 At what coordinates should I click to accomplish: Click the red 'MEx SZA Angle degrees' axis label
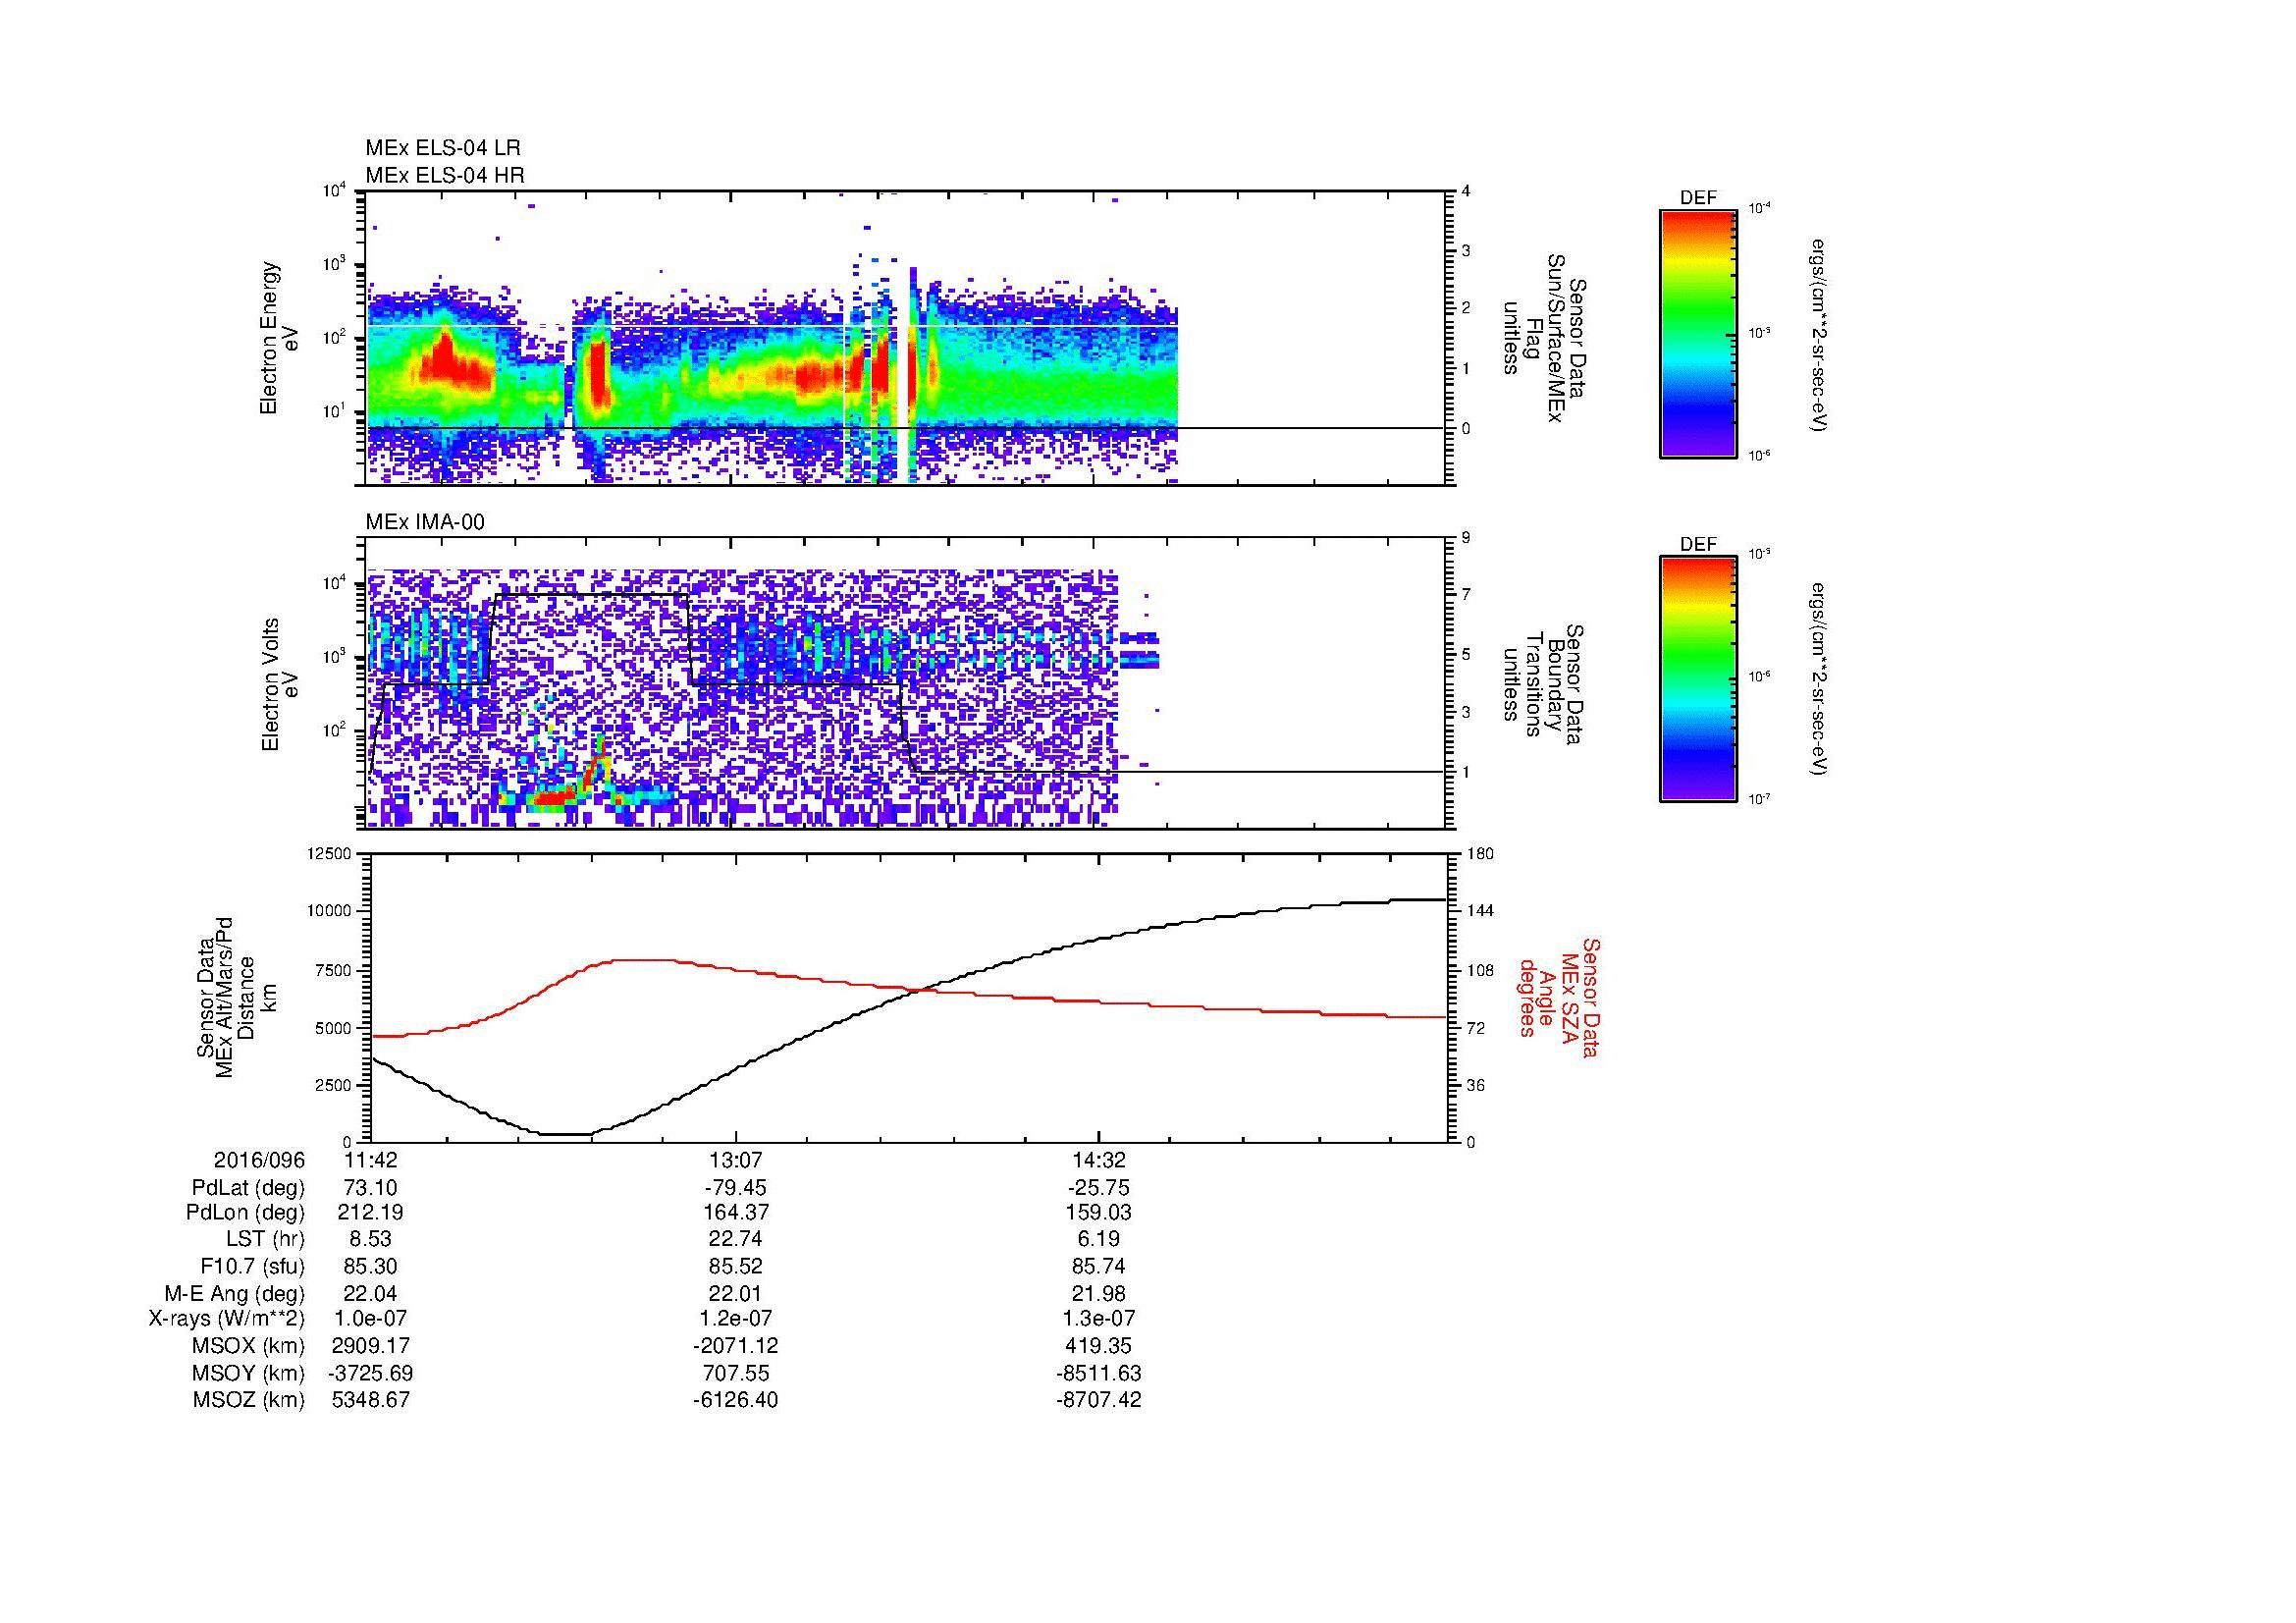click(1560, 997)
